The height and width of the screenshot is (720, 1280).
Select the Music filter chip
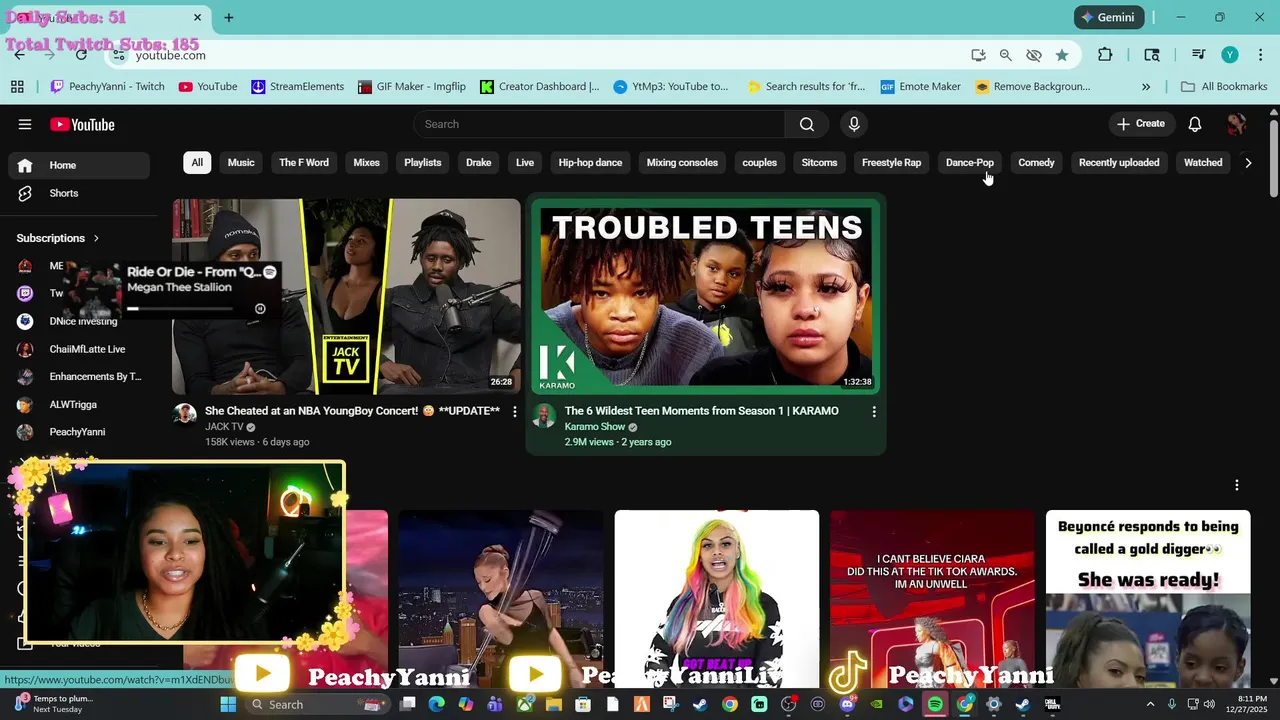pyautogui.click(x=241, y=162)
